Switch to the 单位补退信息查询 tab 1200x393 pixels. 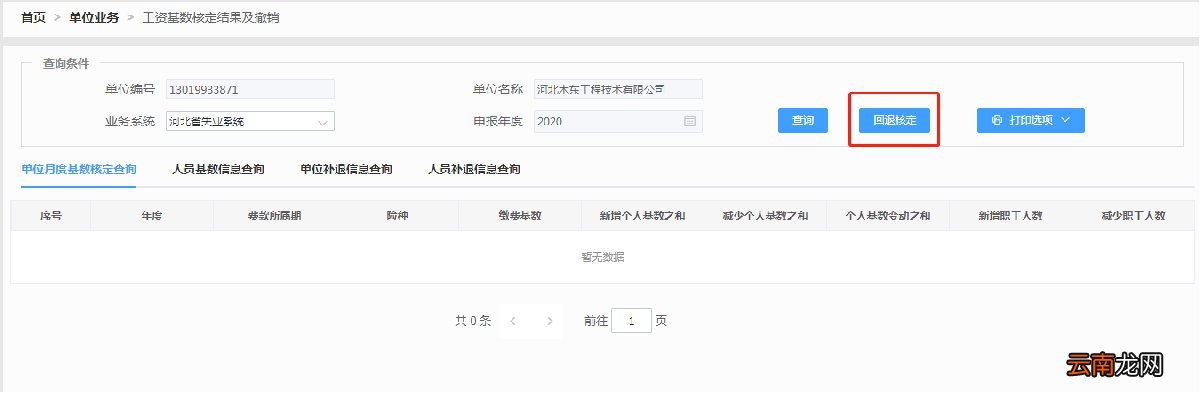(346, 169)
